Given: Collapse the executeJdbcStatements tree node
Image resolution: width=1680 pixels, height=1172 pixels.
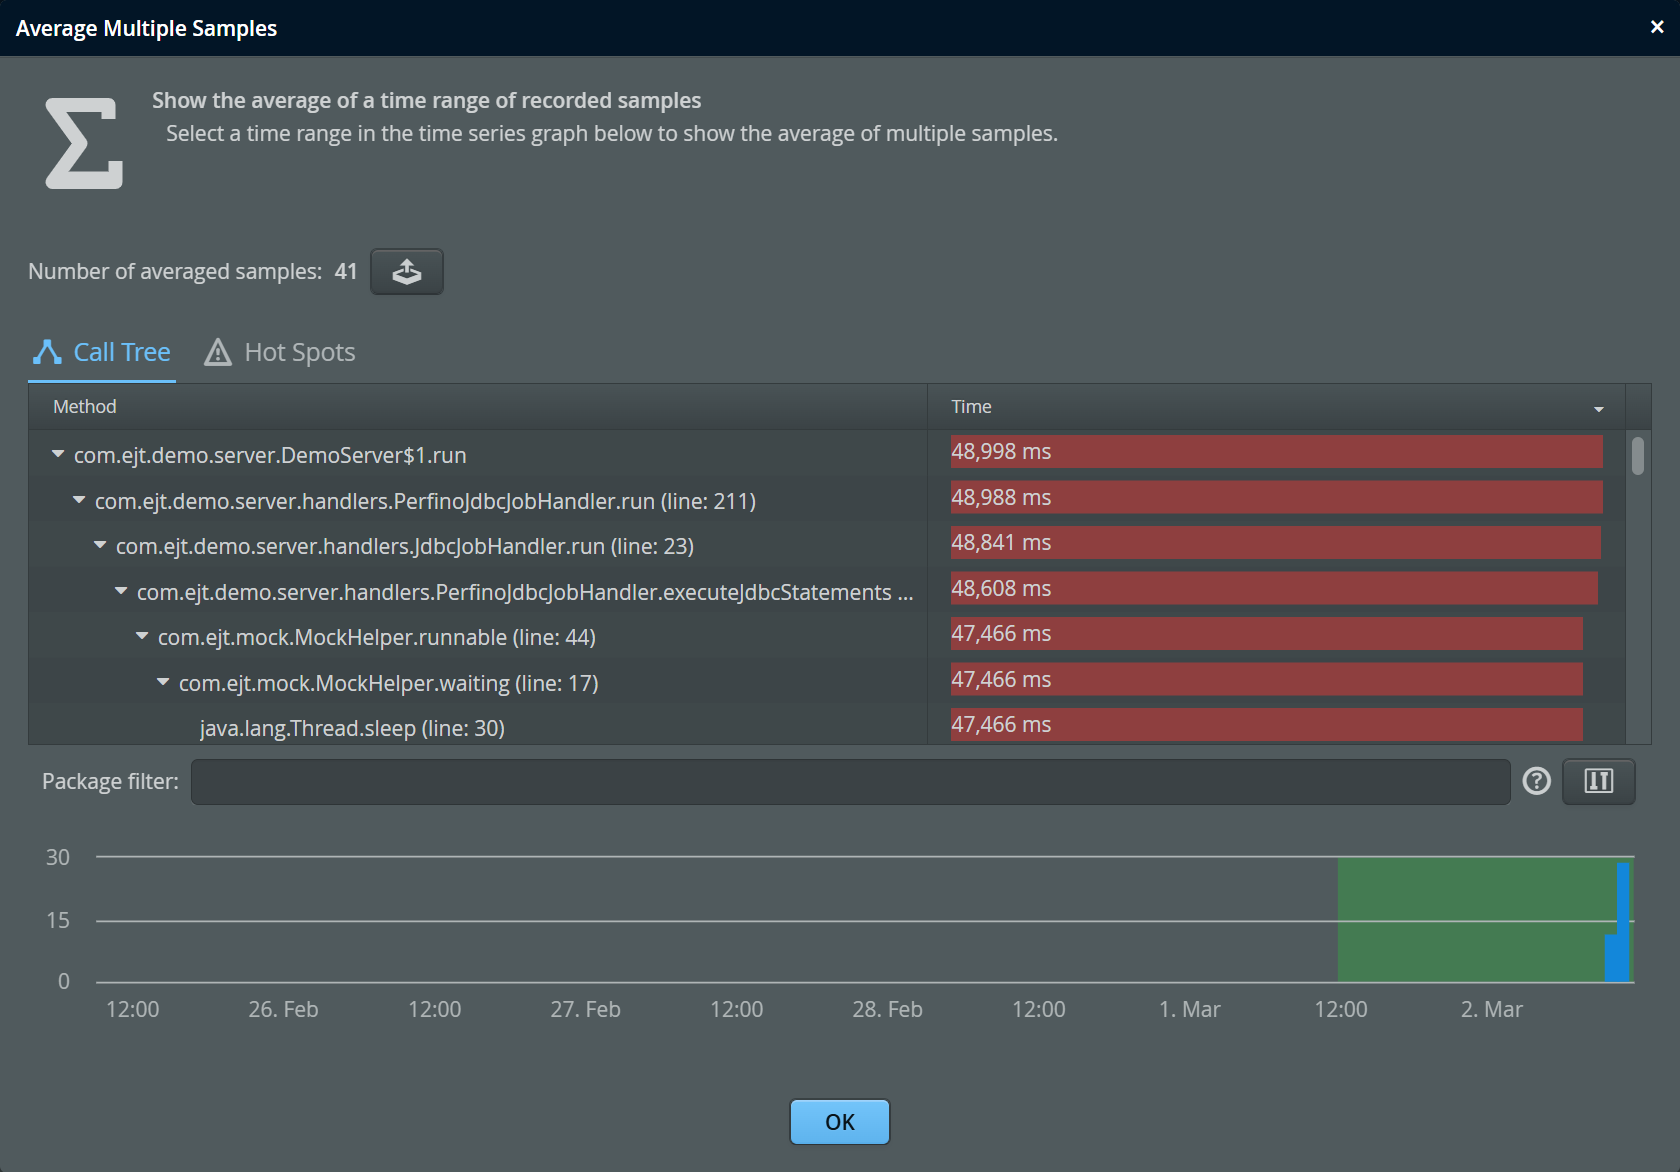Looking at the screenshot, I should (x=121, y=591).
